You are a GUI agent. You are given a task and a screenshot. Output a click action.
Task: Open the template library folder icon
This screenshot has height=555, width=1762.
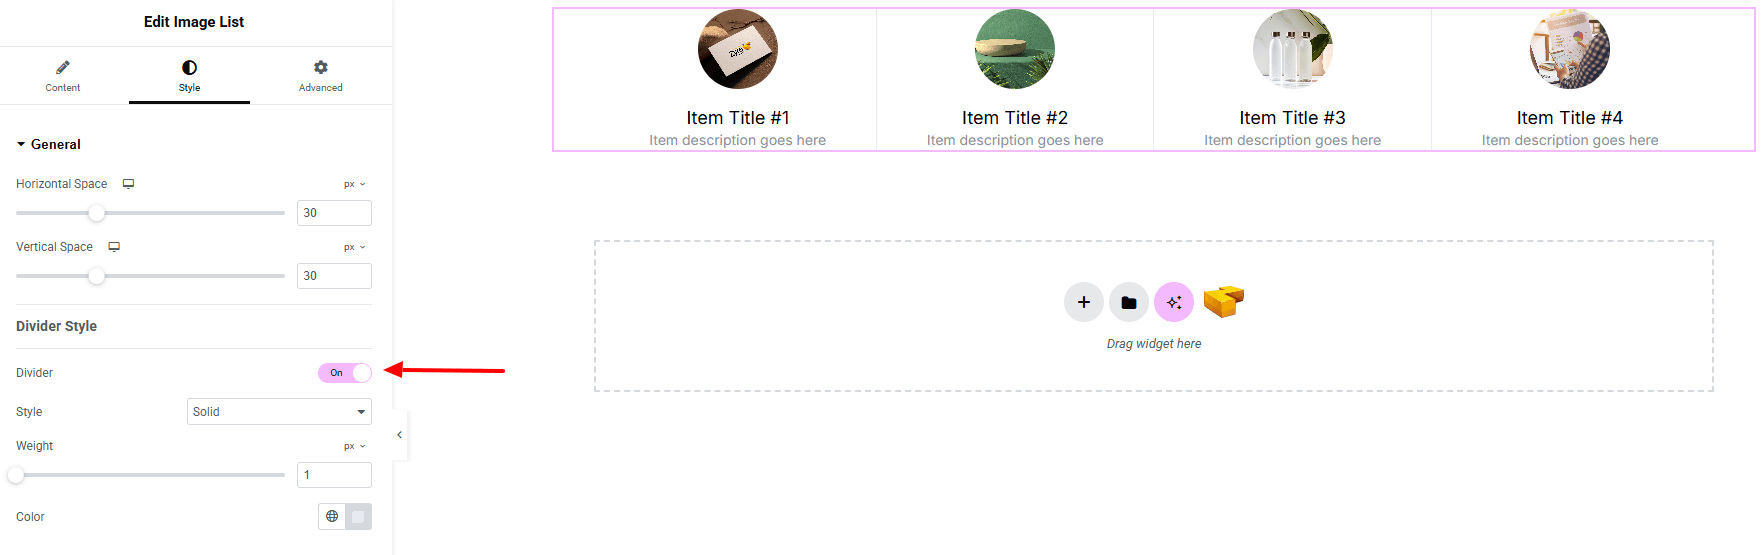(x=1128, y=302)
